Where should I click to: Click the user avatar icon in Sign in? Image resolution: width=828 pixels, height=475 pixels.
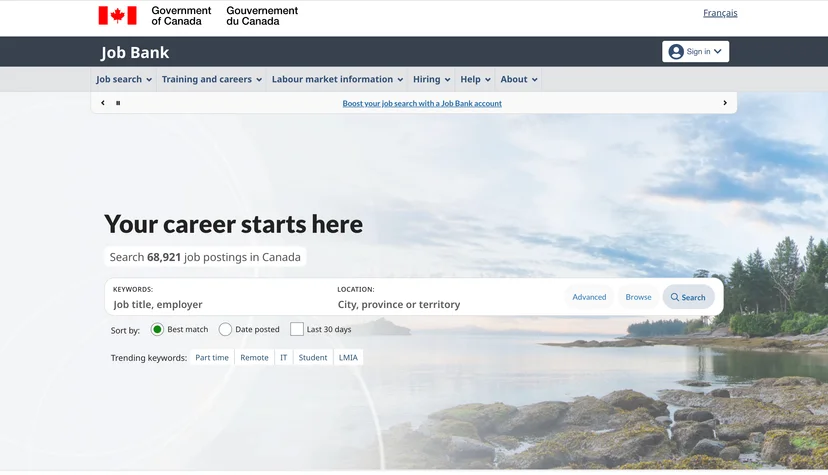(675, 52)
